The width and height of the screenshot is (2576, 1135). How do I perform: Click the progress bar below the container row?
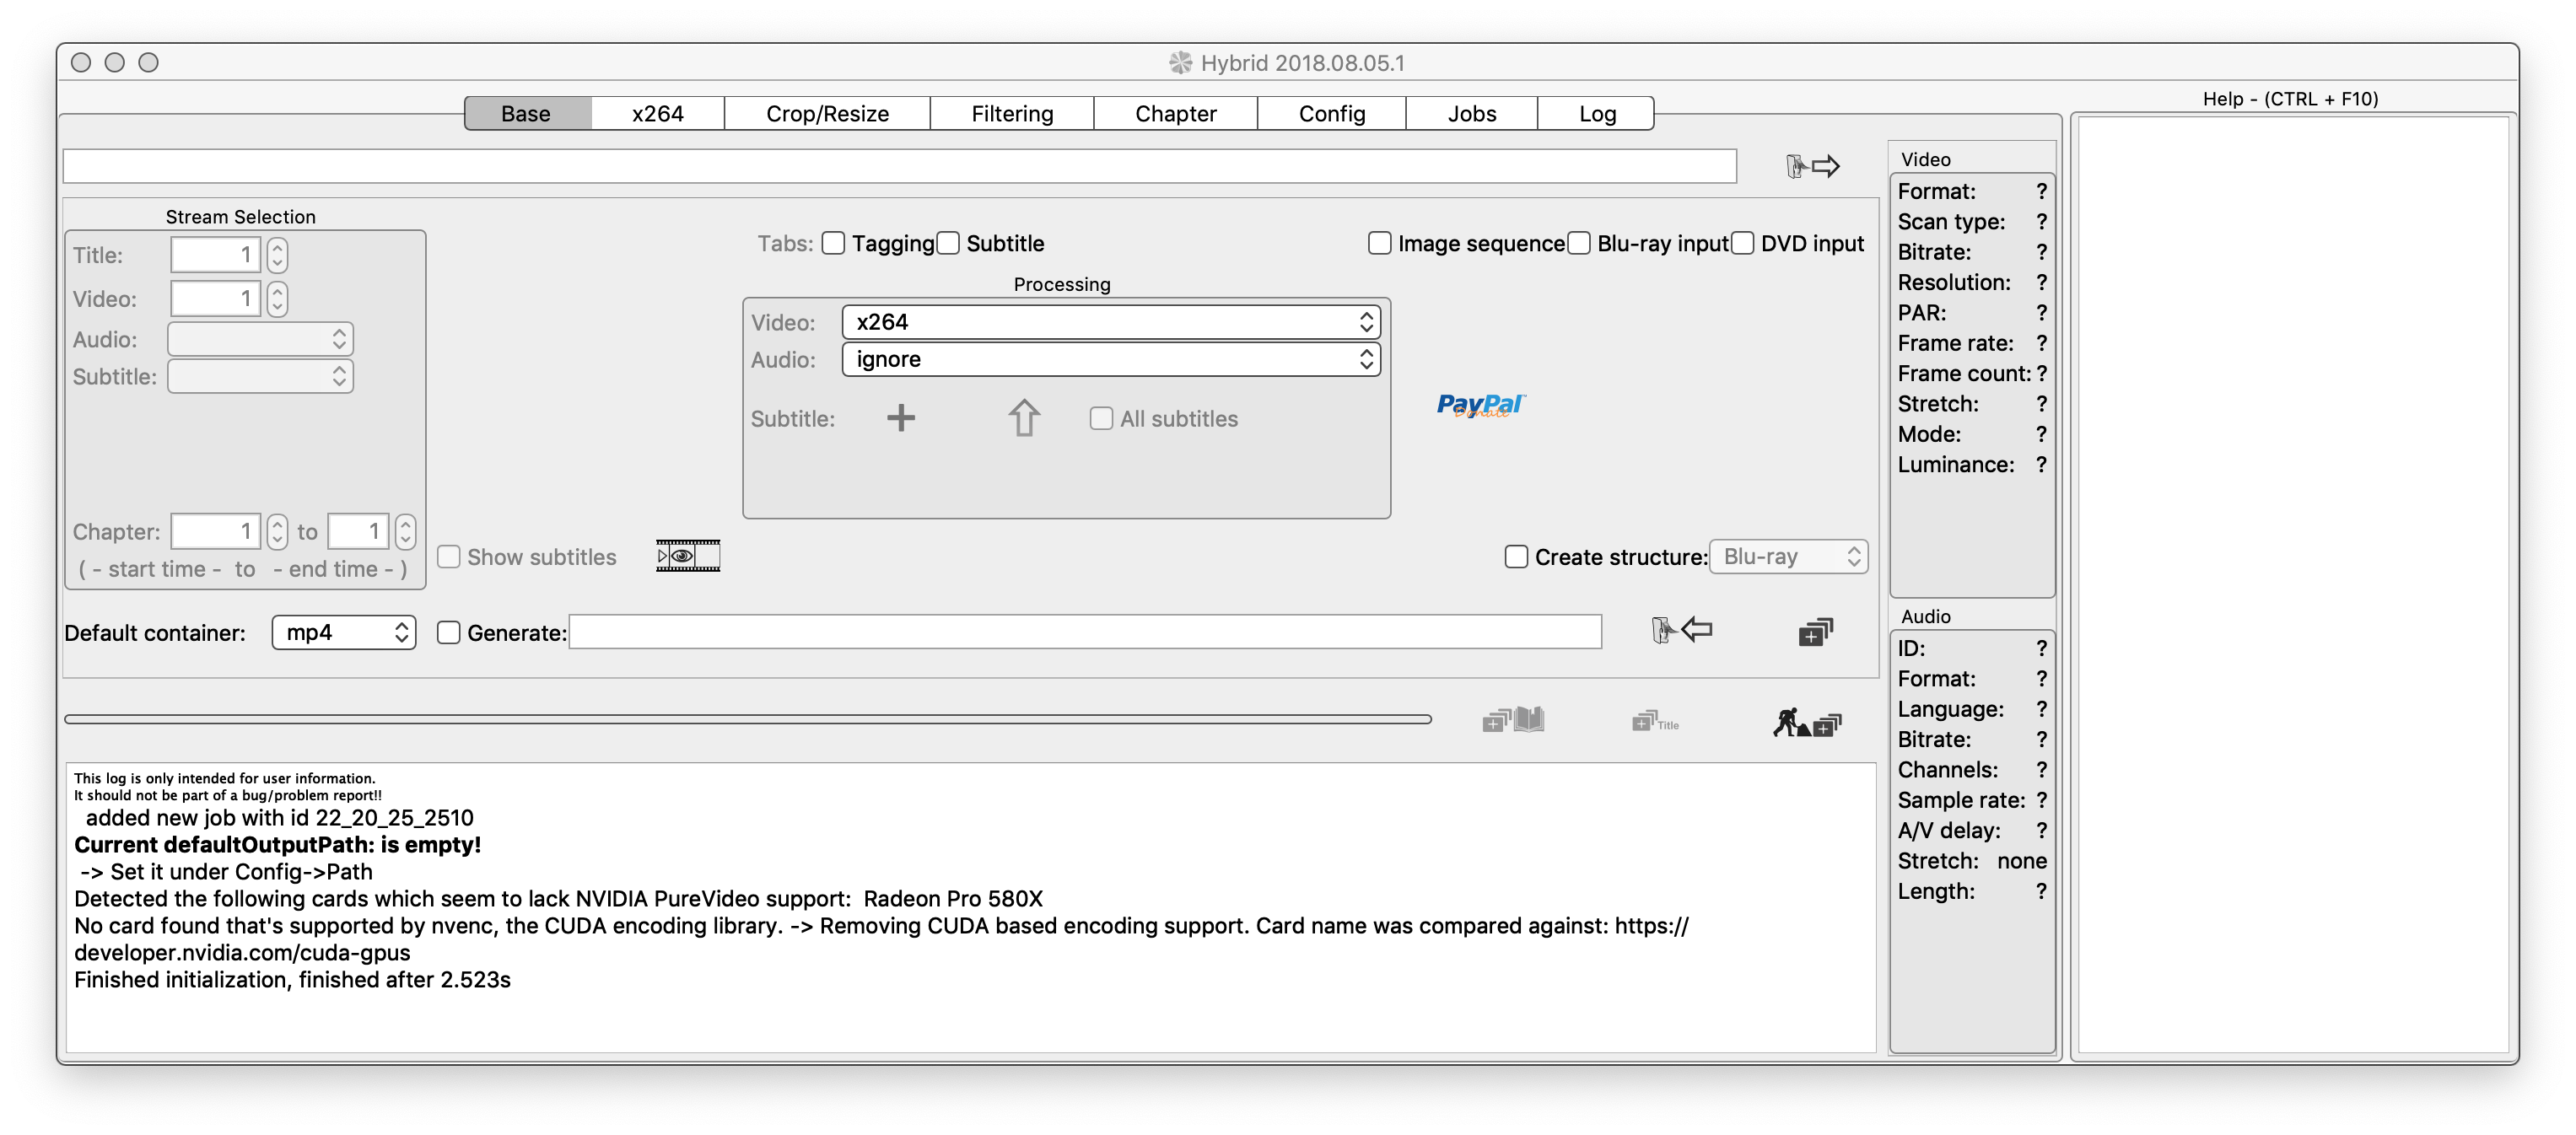(x=747, y=719)
